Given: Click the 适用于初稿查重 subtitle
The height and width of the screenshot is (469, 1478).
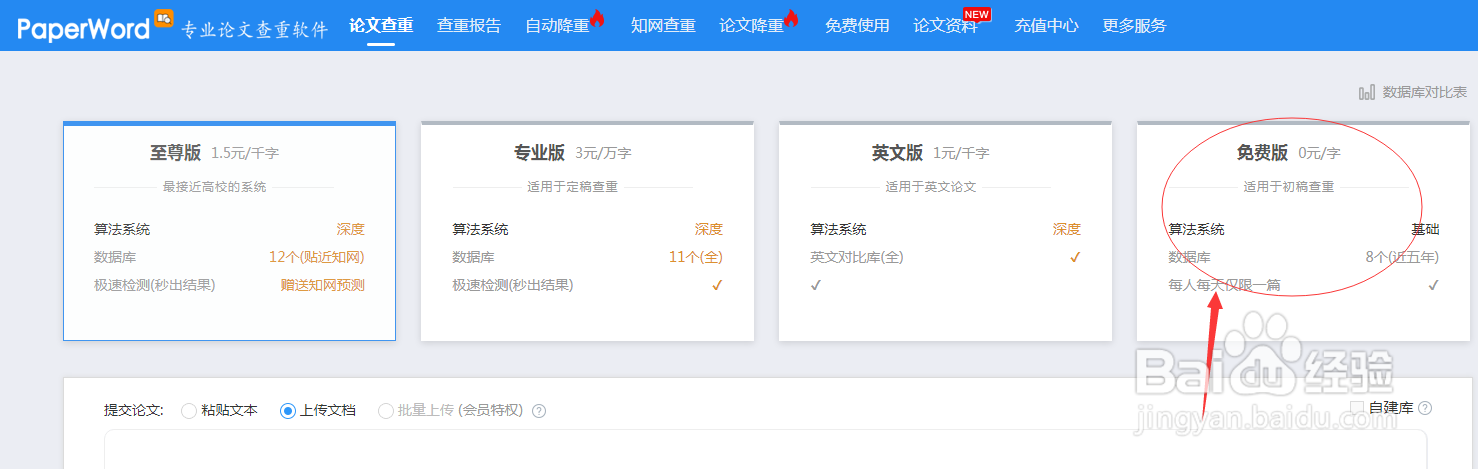Looking at the screenshot, I should (1289, 187).
